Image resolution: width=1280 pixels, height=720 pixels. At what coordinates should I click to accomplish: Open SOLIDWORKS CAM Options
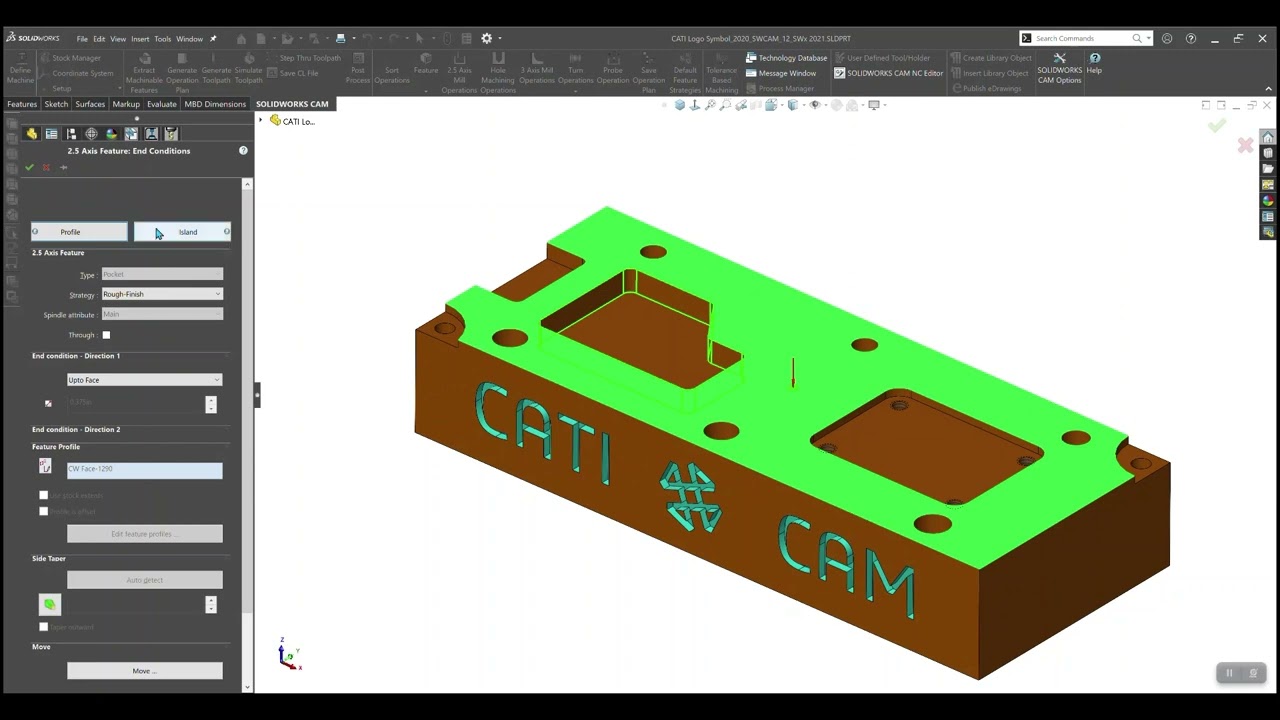pyautogui.click(x=1059, y=68)
